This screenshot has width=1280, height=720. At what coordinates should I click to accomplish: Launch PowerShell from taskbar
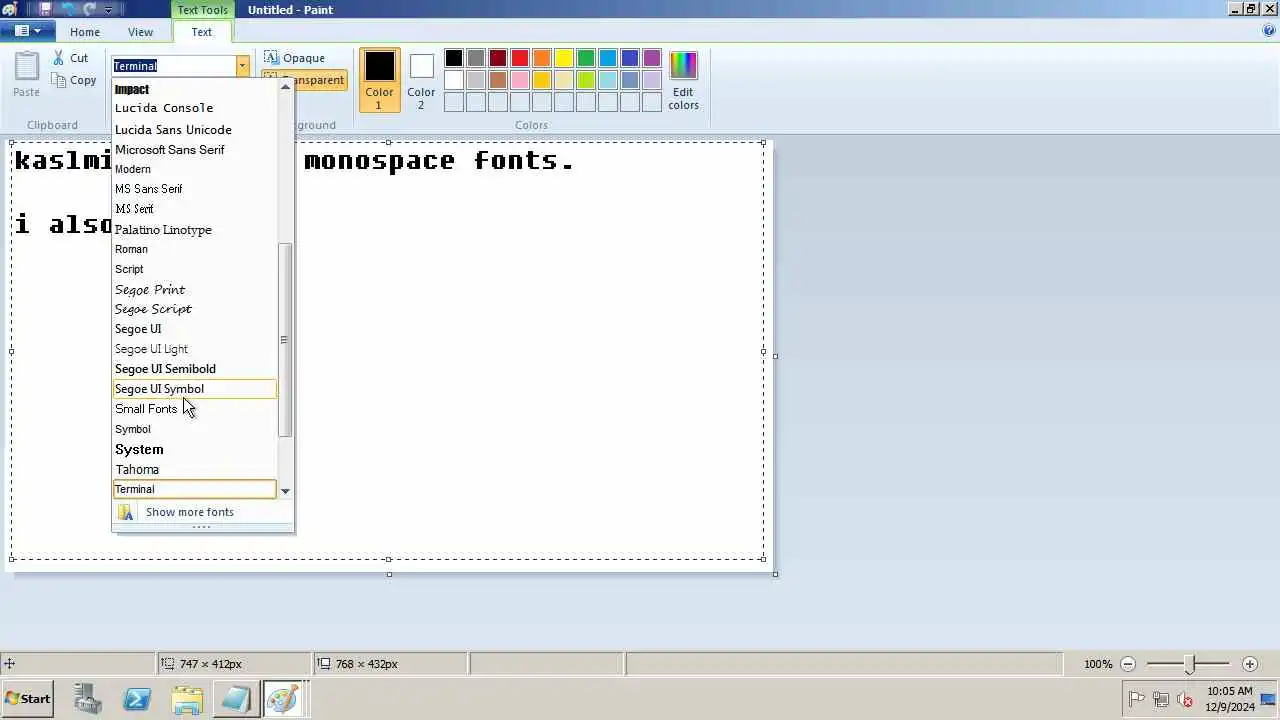coord(137,699)
